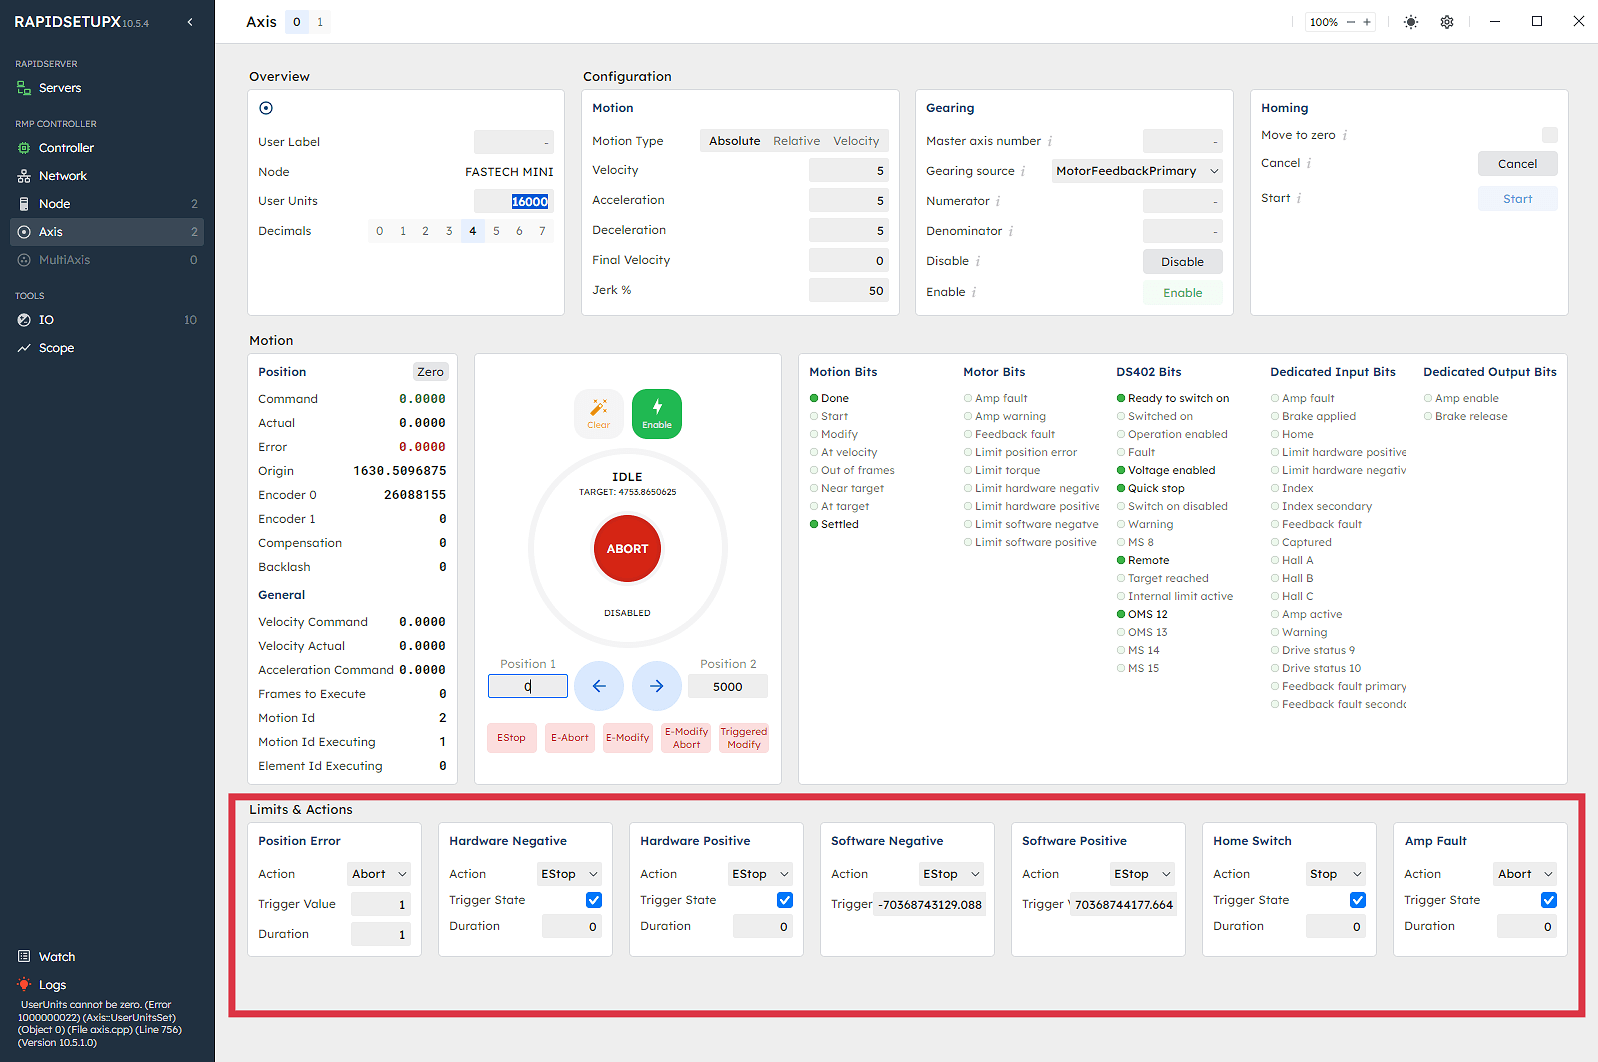This screenshot has height=1062, width=1598.
Task: Open Home Switch Action dropdown
Action: [x=1336, y=874]
